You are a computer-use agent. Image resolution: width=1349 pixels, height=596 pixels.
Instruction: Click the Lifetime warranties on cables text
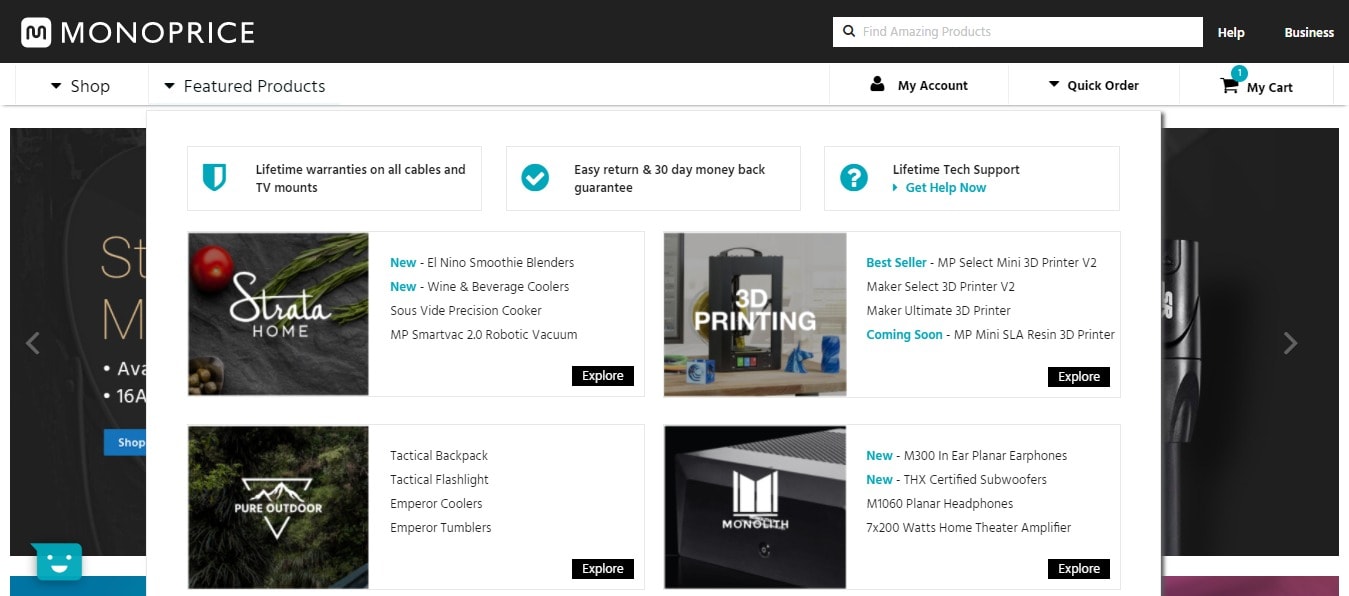coord(361,178)
